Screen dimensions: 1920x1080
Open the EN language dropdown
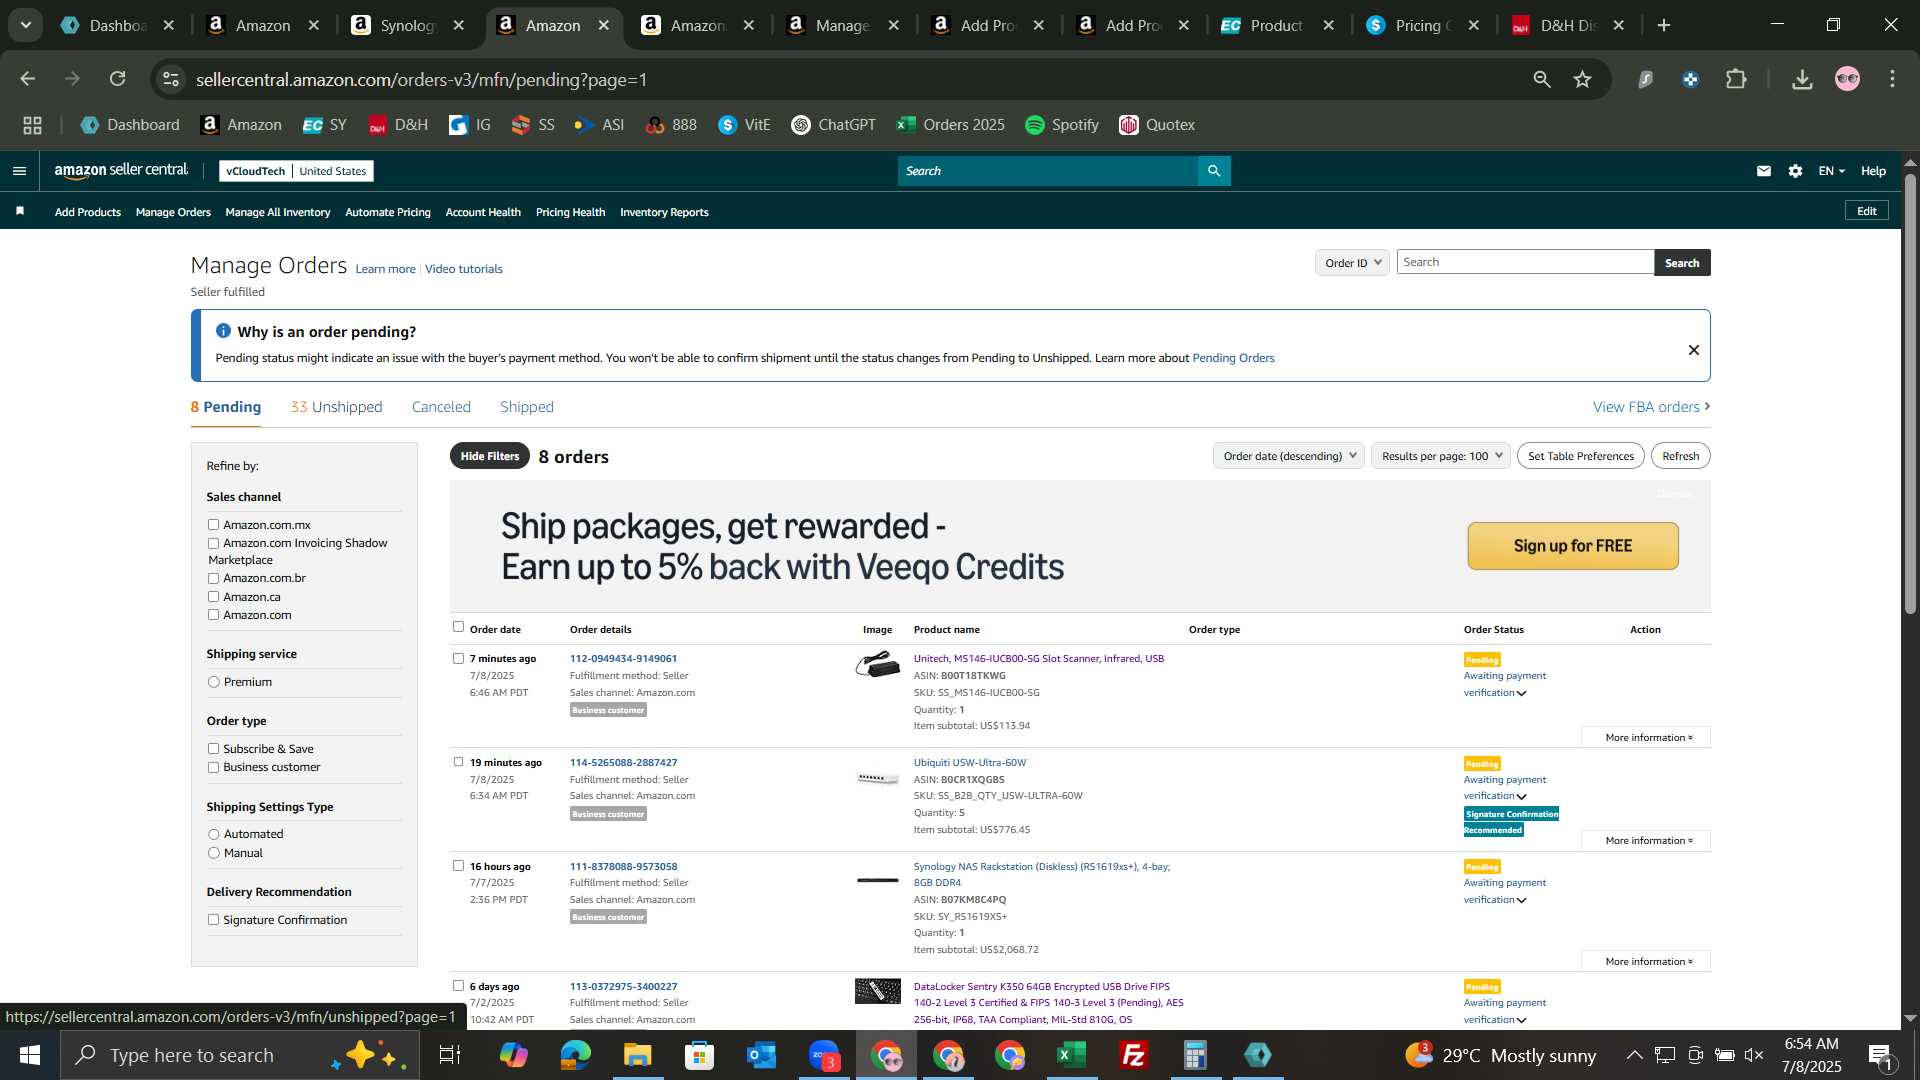[1831, 171]
